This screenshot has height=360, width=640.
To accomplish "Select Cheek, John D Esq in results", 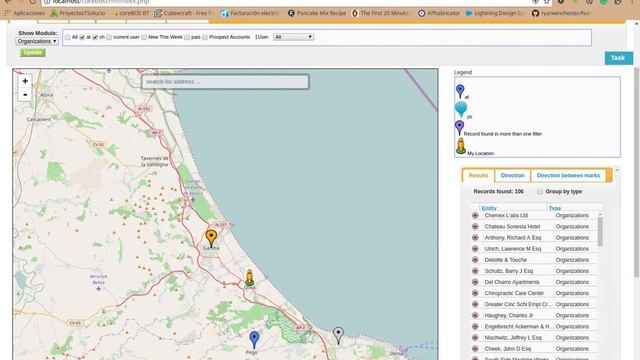I will click(x=508, y=349).
